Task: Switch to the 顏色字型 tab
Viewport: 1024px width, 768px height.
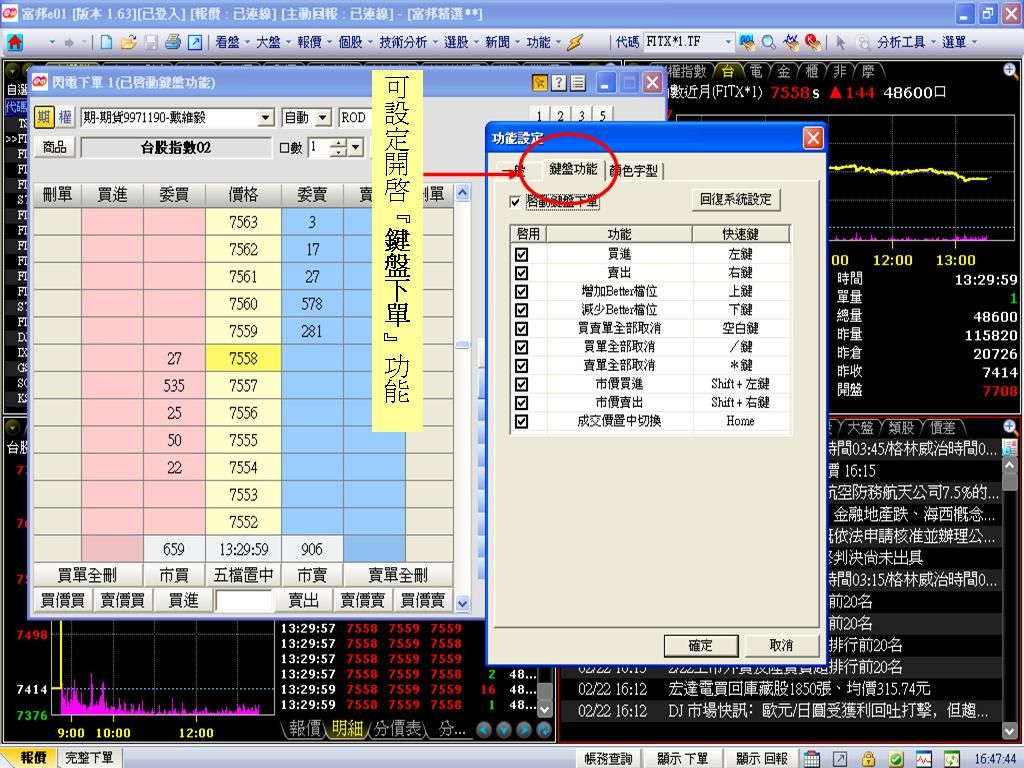Action: pyautogui.click(x=635, y=171)
